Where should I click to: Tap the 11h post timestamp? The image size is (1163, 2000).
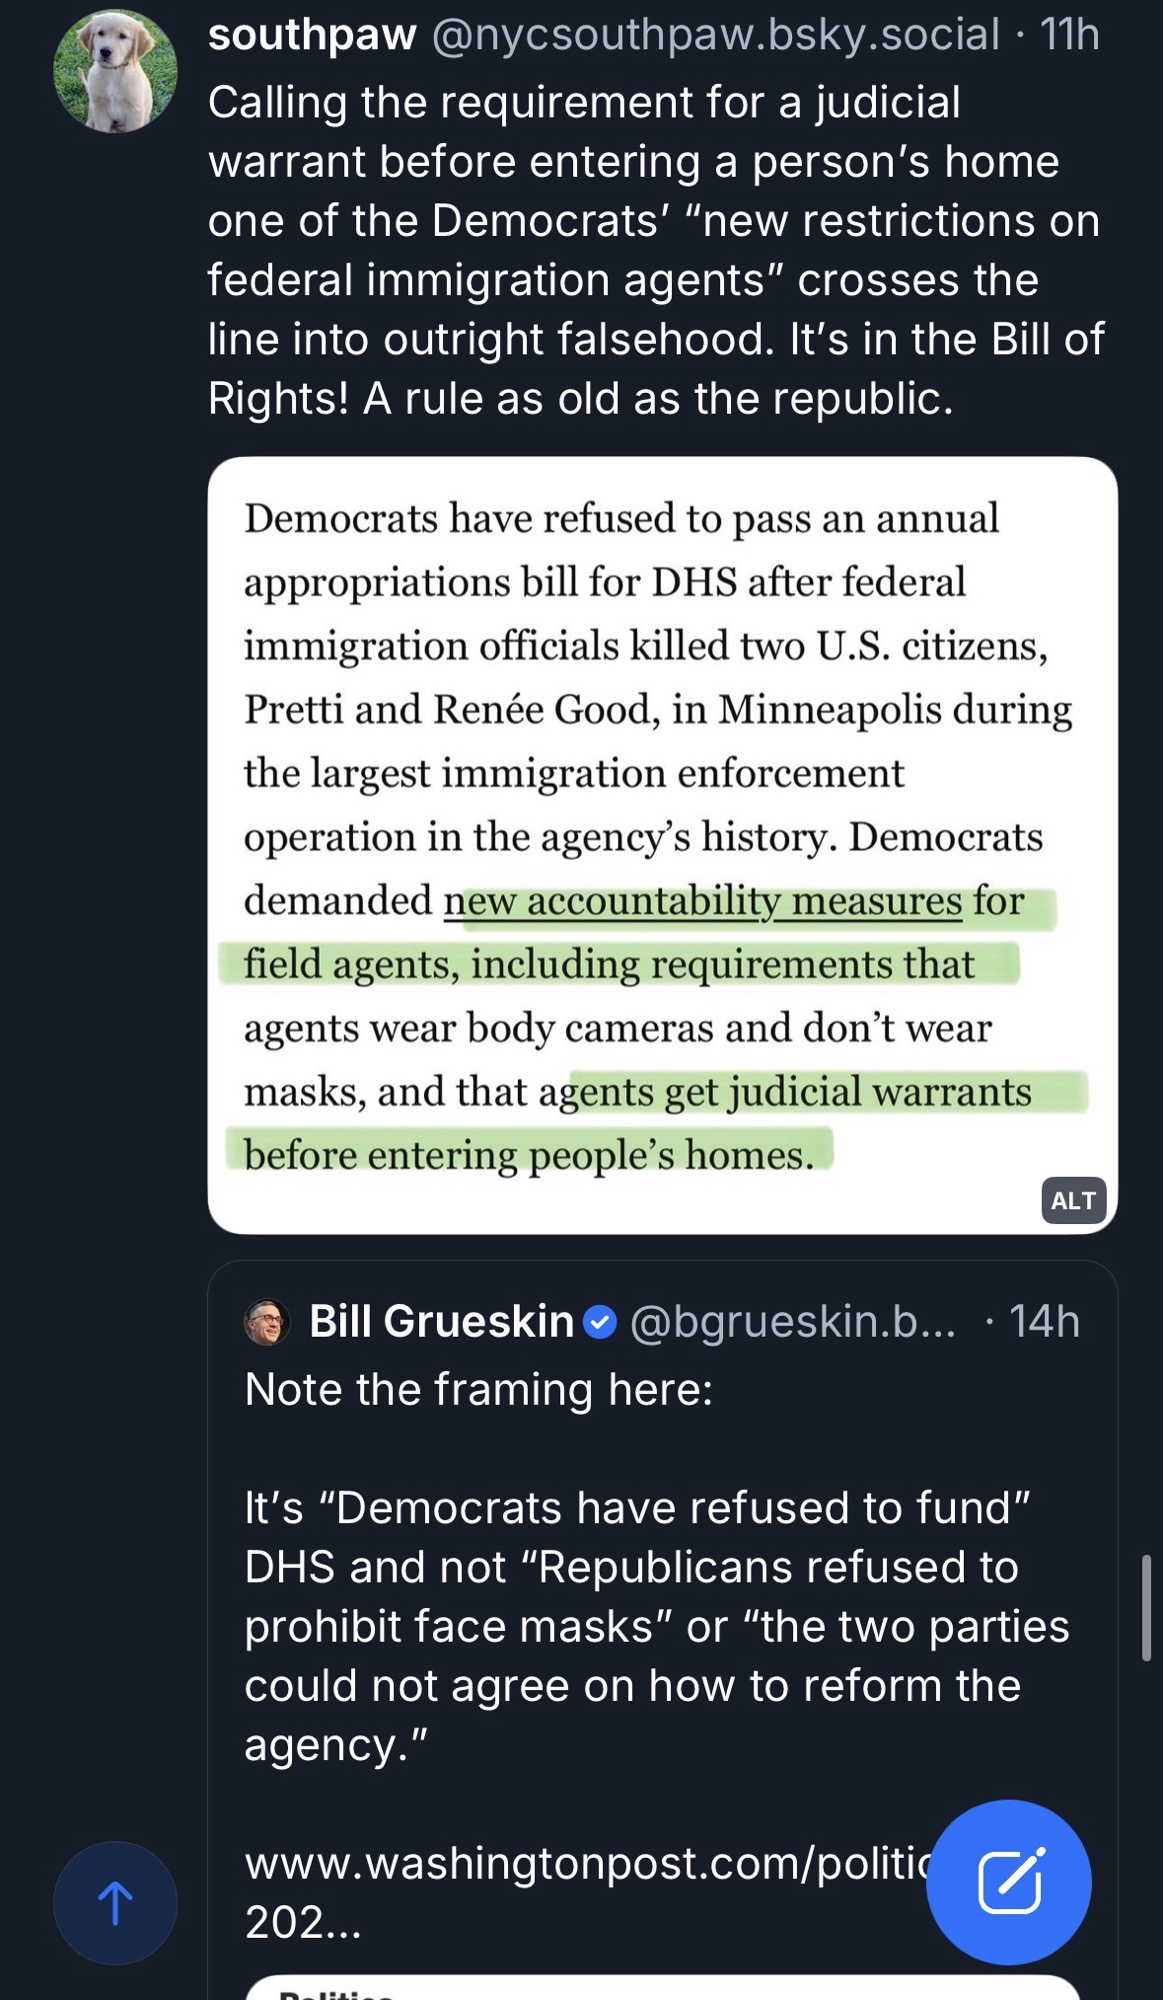(x=1069, y=36)
